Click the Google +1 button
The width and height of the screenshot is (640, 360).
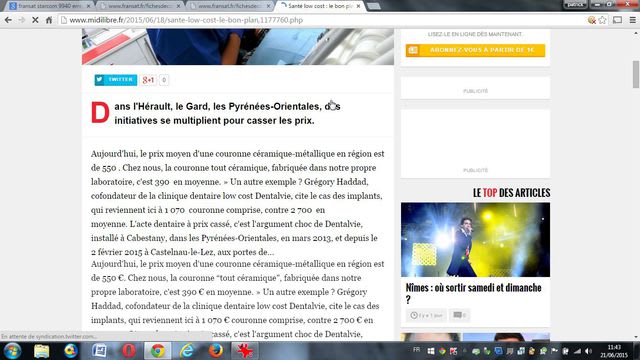coord(149,80)
